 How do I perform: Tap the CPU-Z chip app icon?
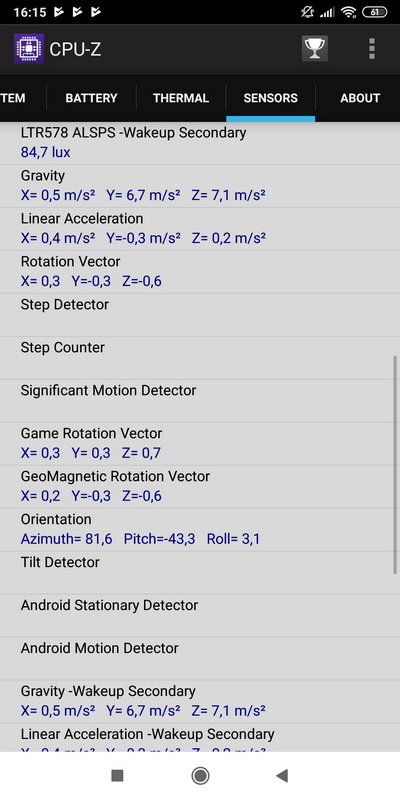coord(29,48)
